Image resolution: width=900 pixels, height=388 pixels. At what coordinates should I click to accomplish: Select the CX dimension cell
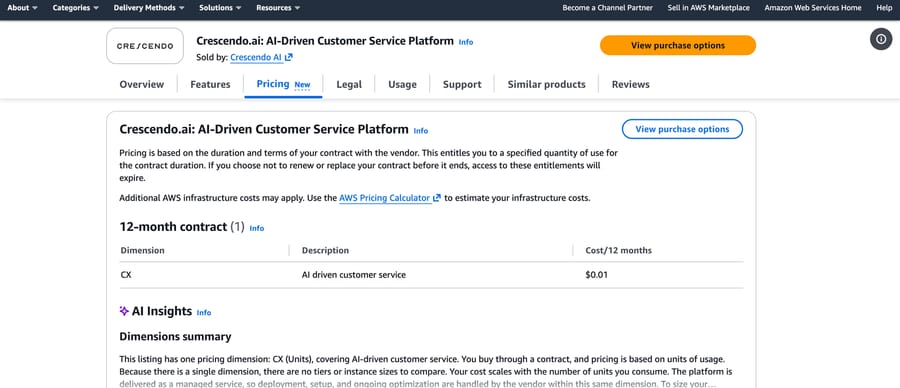tap(126, 275)
